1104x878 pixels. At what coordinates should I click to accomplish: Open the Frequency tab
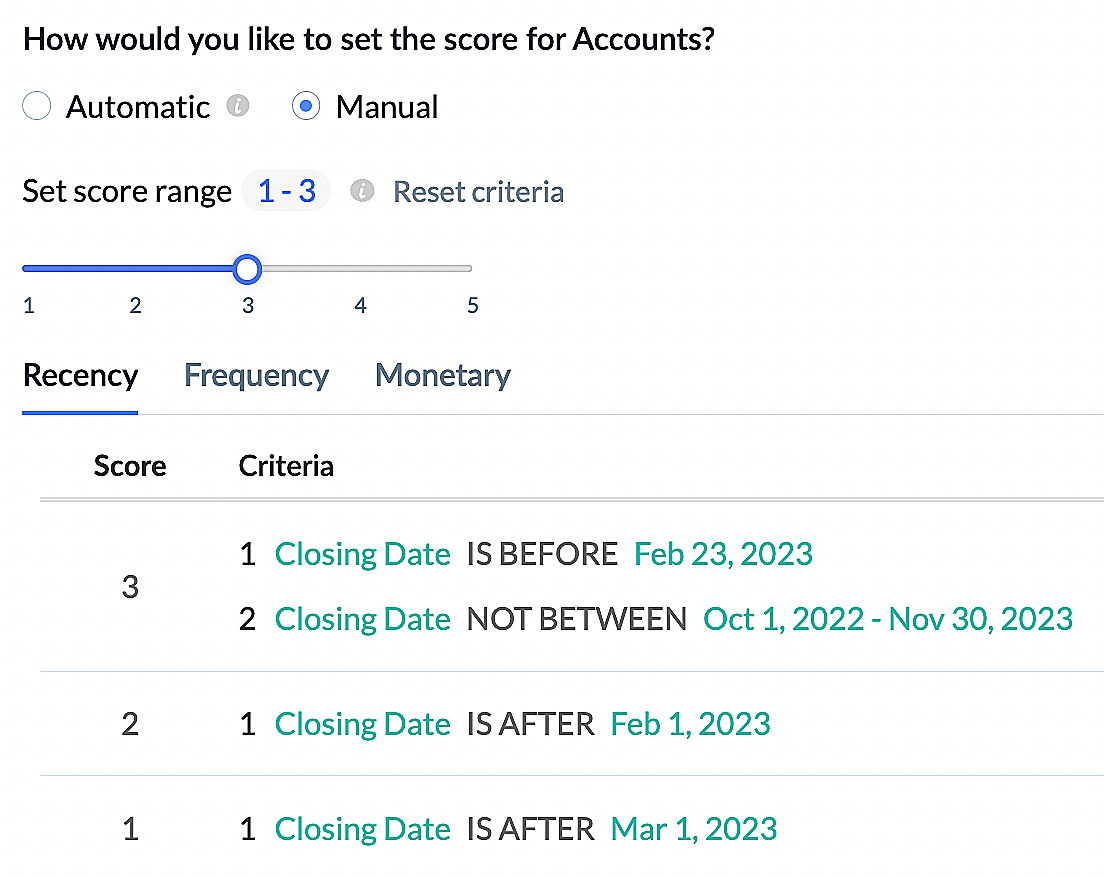256,376
